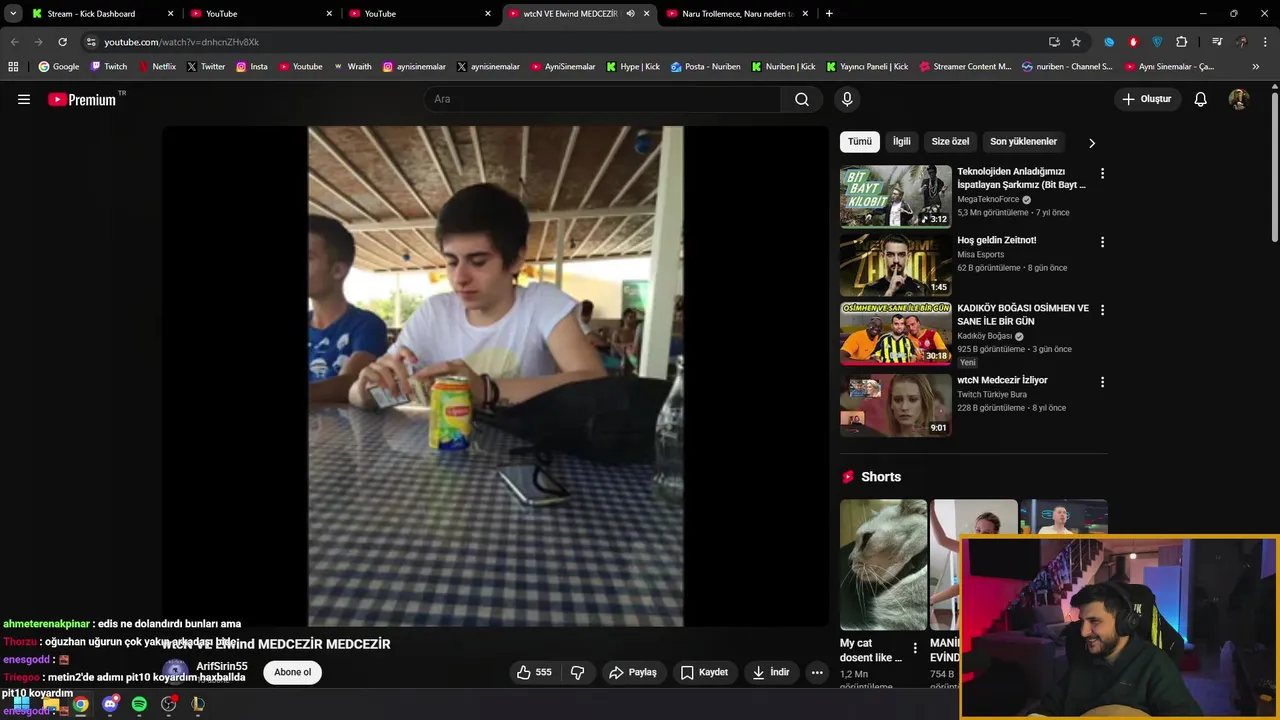Open MegaTeknoForce channel name
This screenshot has width=1280, height=720.
[988, 199]
